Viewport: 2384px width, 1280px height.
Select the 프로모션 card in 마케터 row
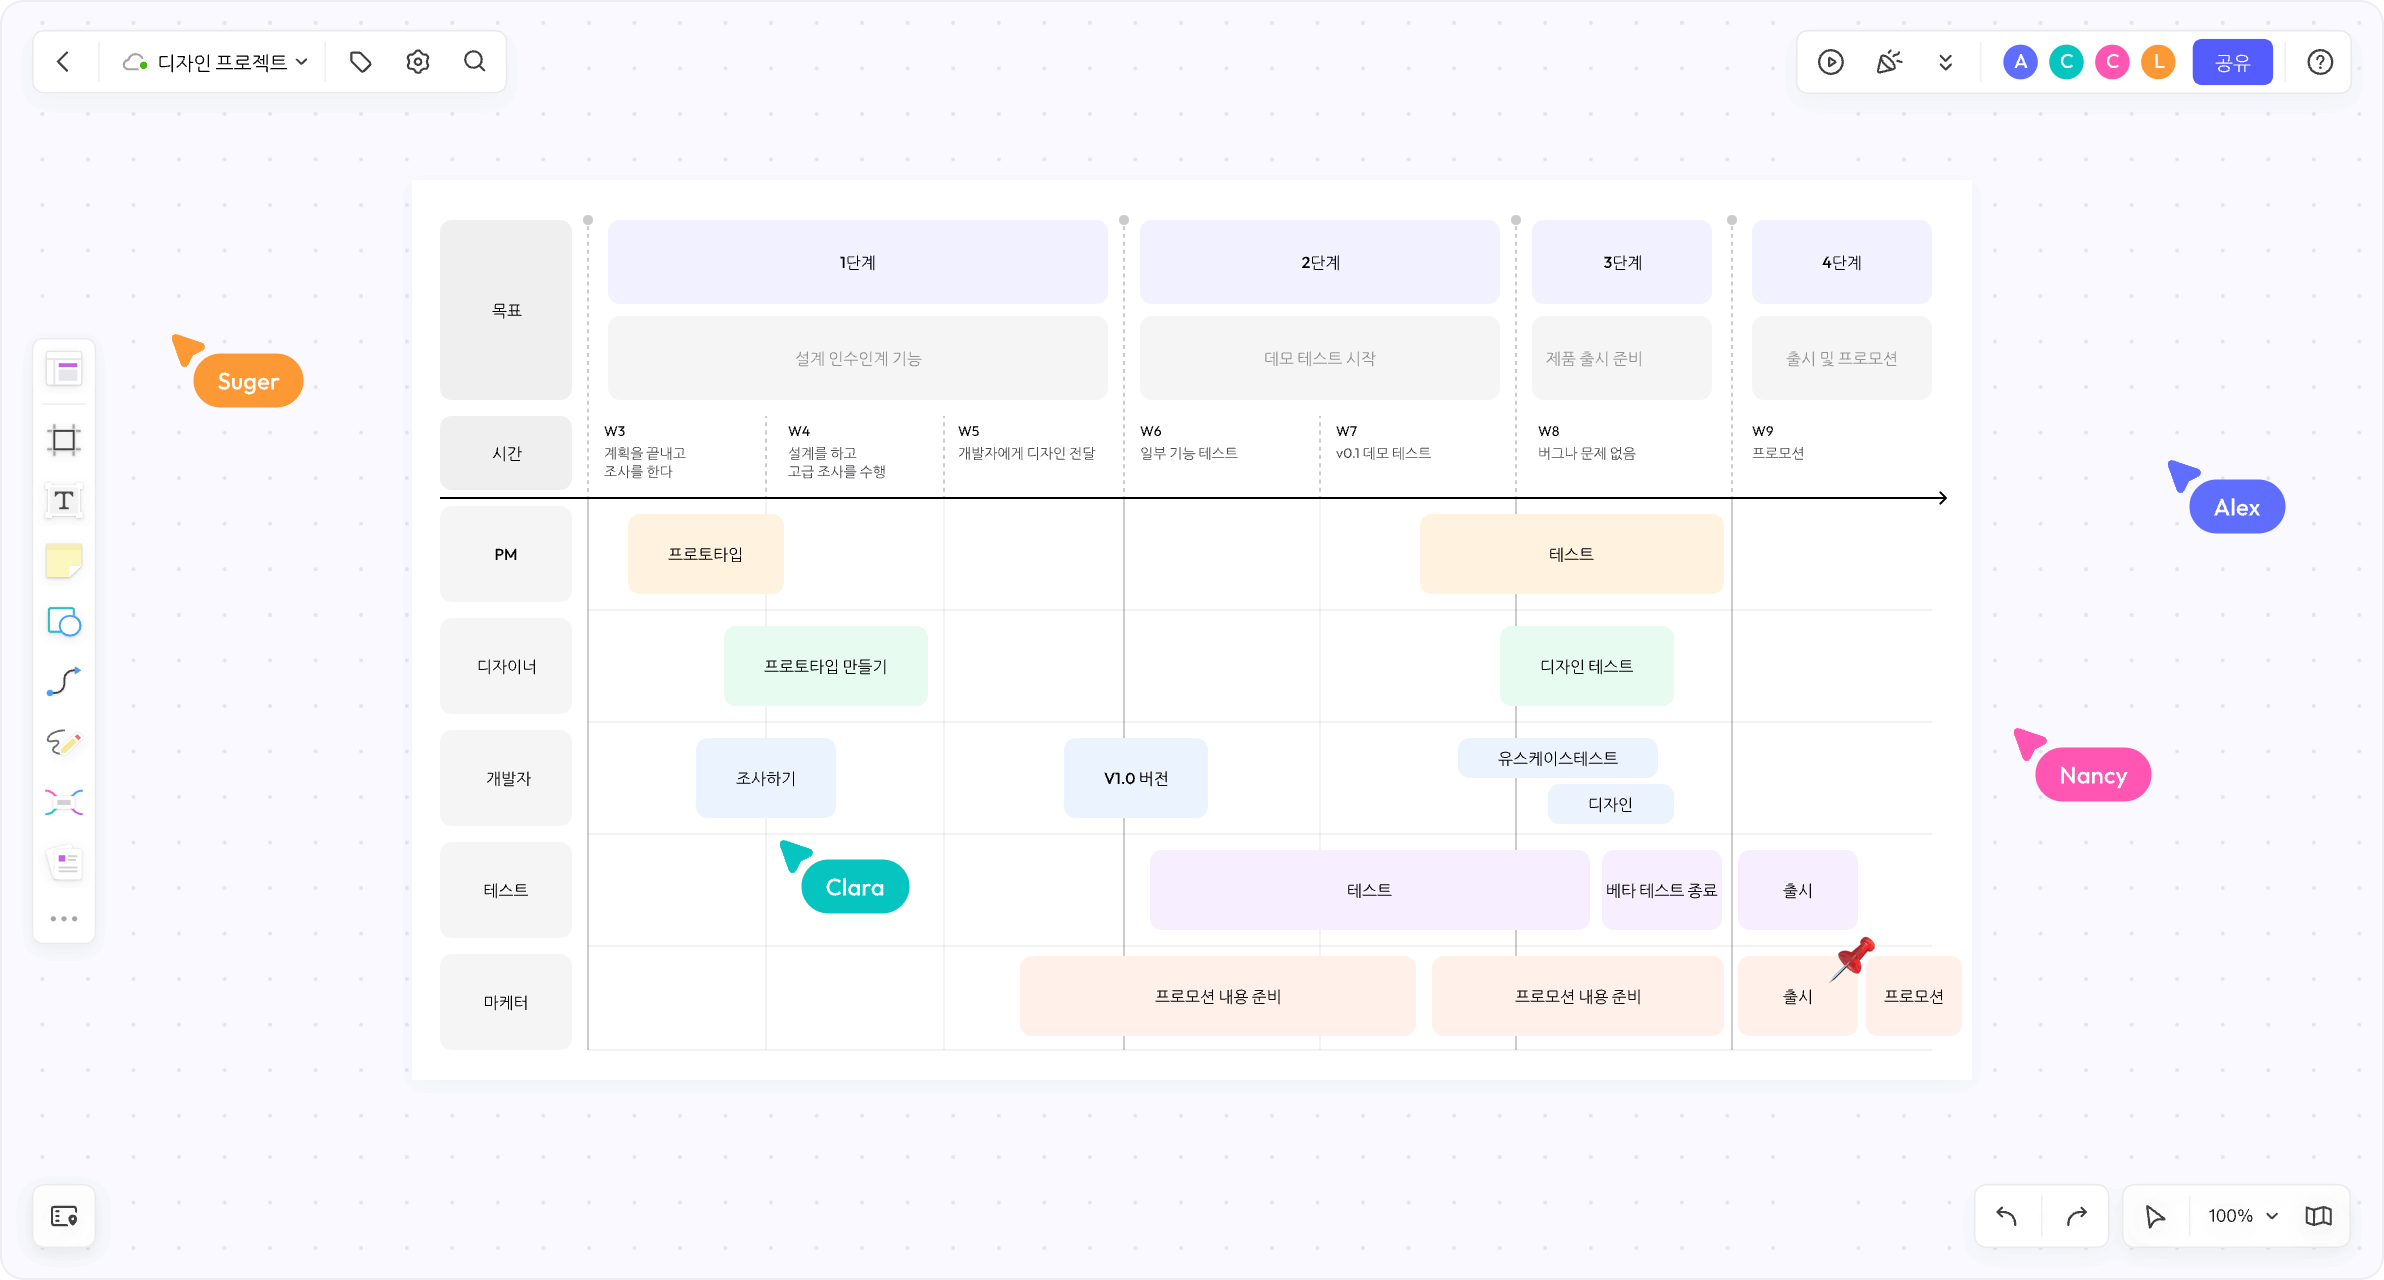tap(1914, 996)
